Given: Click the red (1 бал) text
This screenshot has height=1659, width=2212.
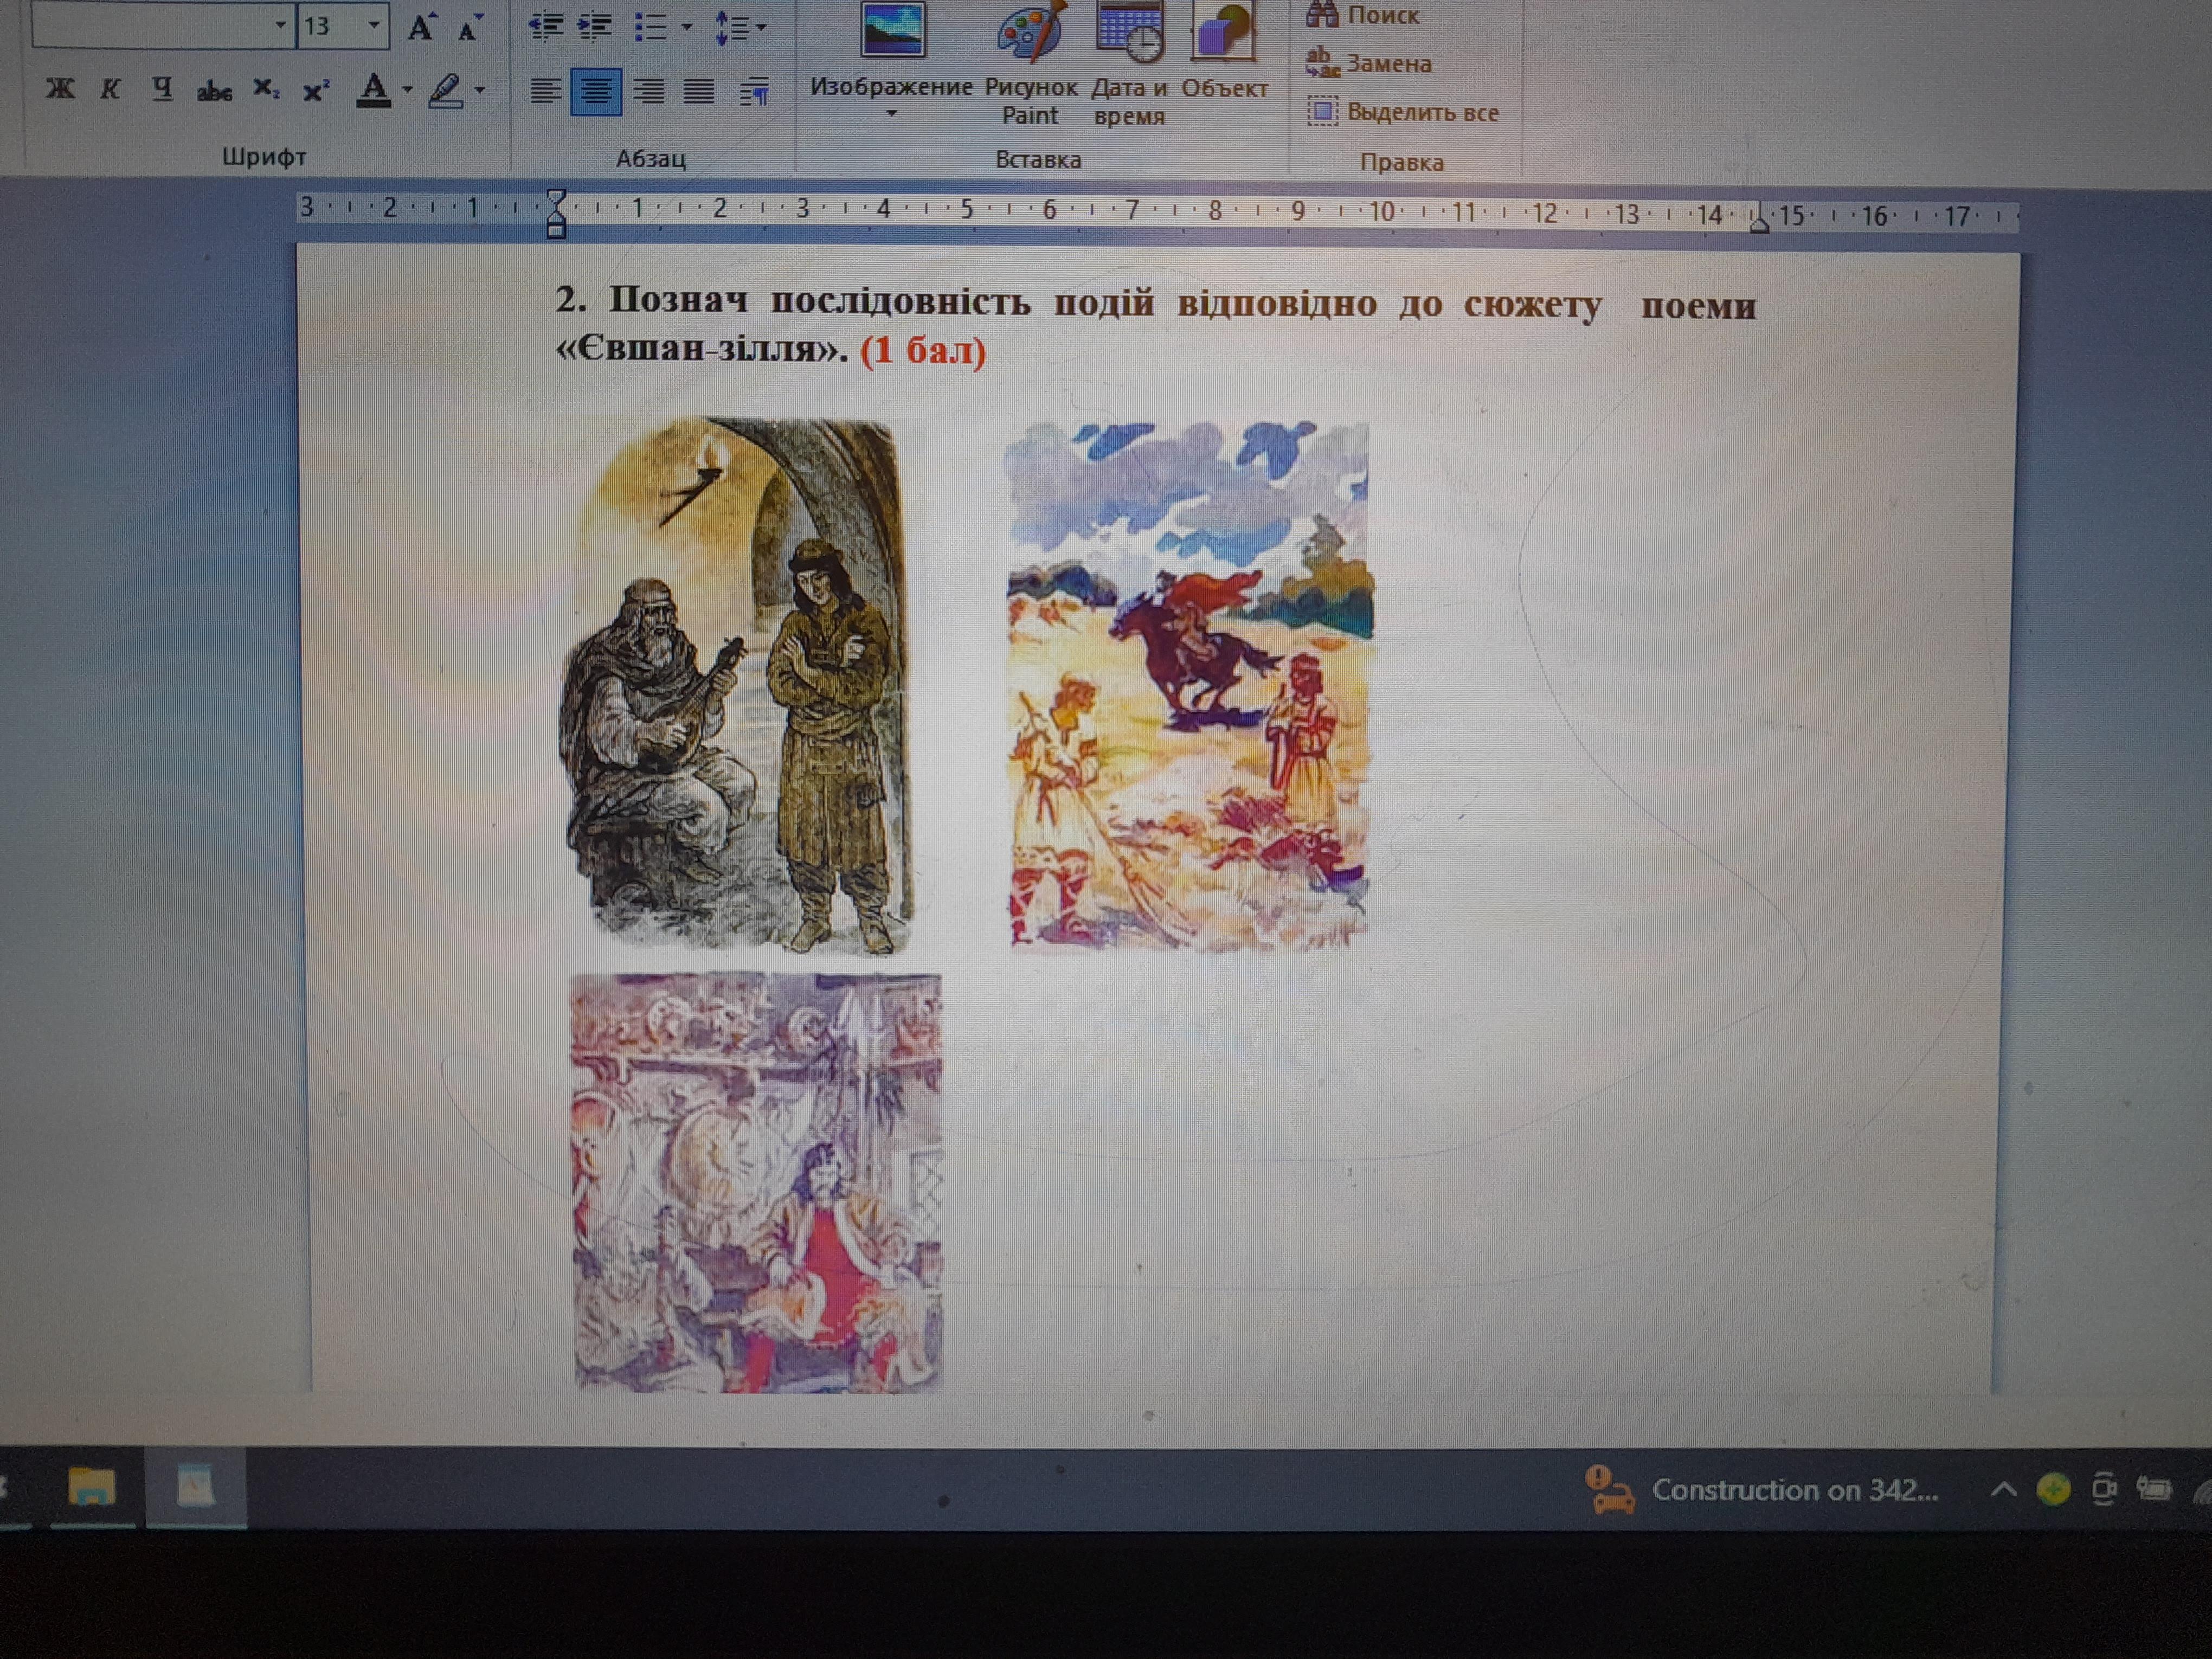Looking at the screenshot, I should click(x=923, y=350).
